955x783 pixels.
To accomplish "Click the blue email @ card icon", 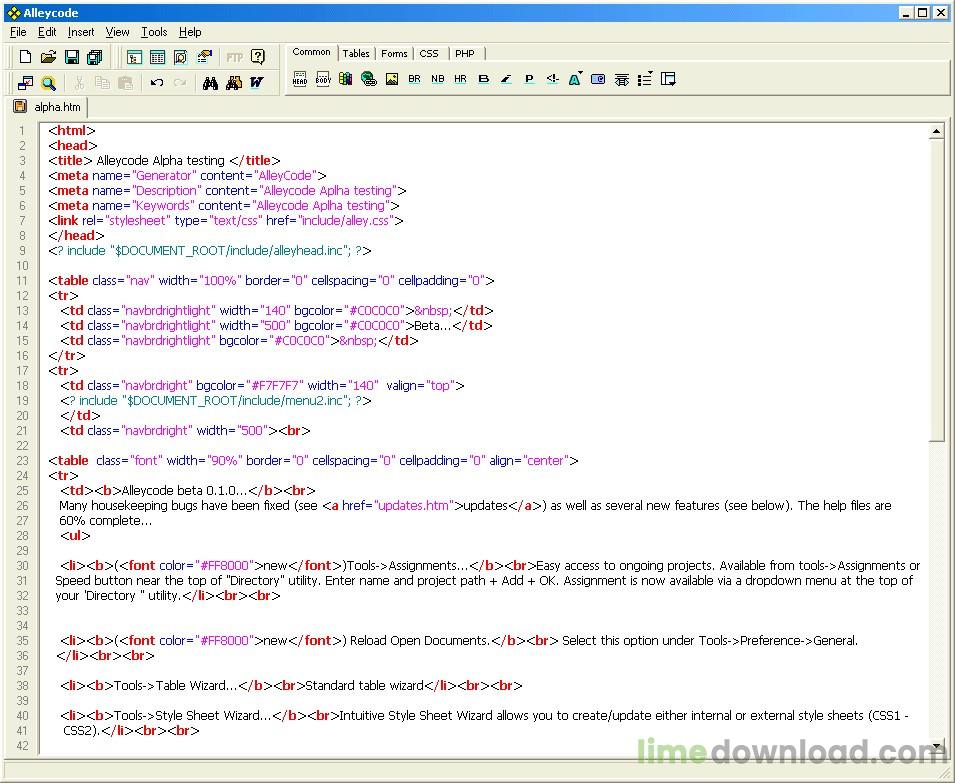I will tap(598, 79).
